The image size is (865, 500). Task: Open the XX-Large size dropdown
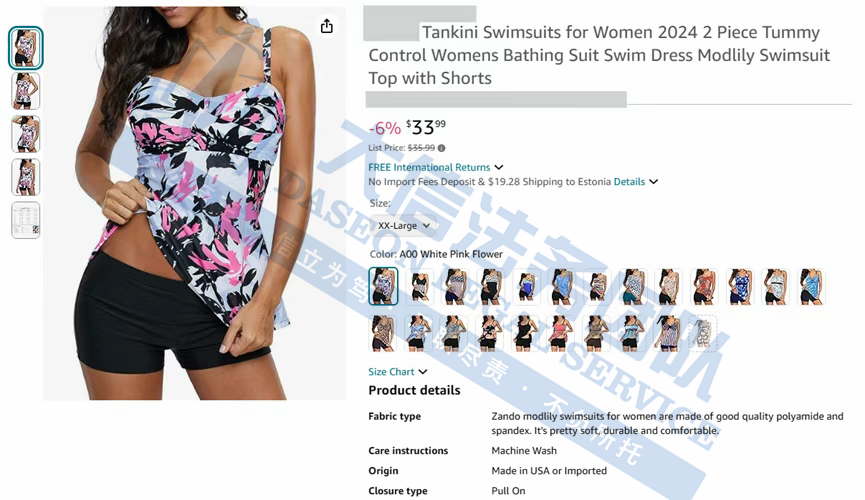pos(403,226)
